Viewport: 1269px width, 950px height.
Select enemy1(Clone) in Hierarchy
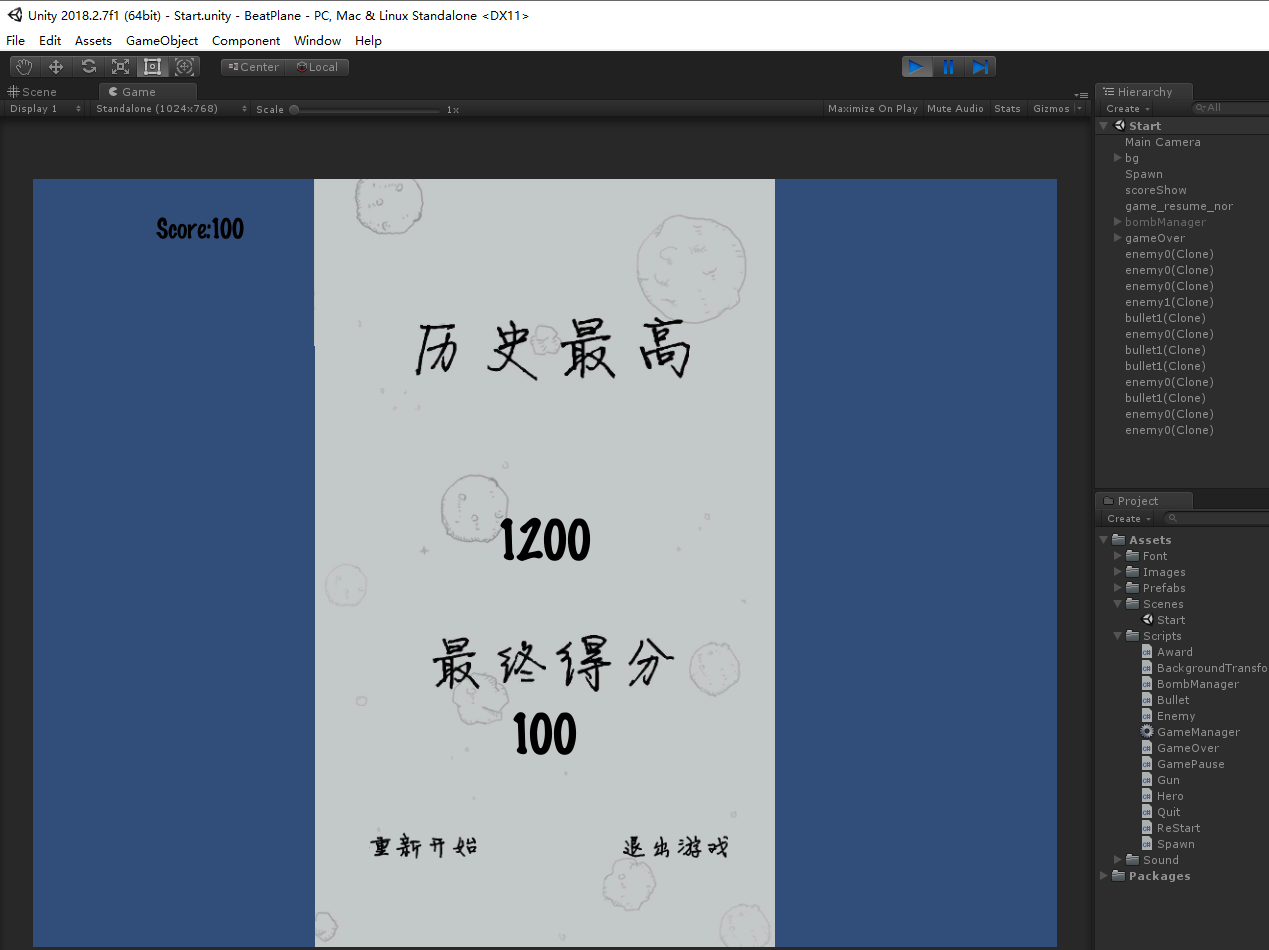point(1168,302)
